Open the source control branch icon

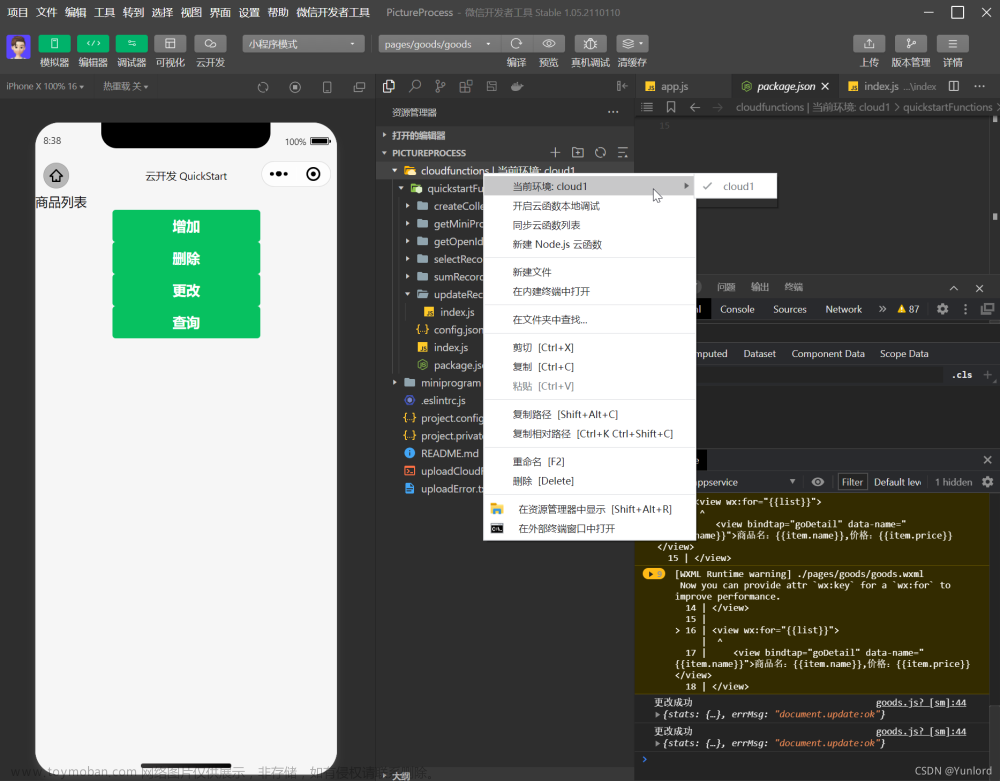[x=440, y=86]
